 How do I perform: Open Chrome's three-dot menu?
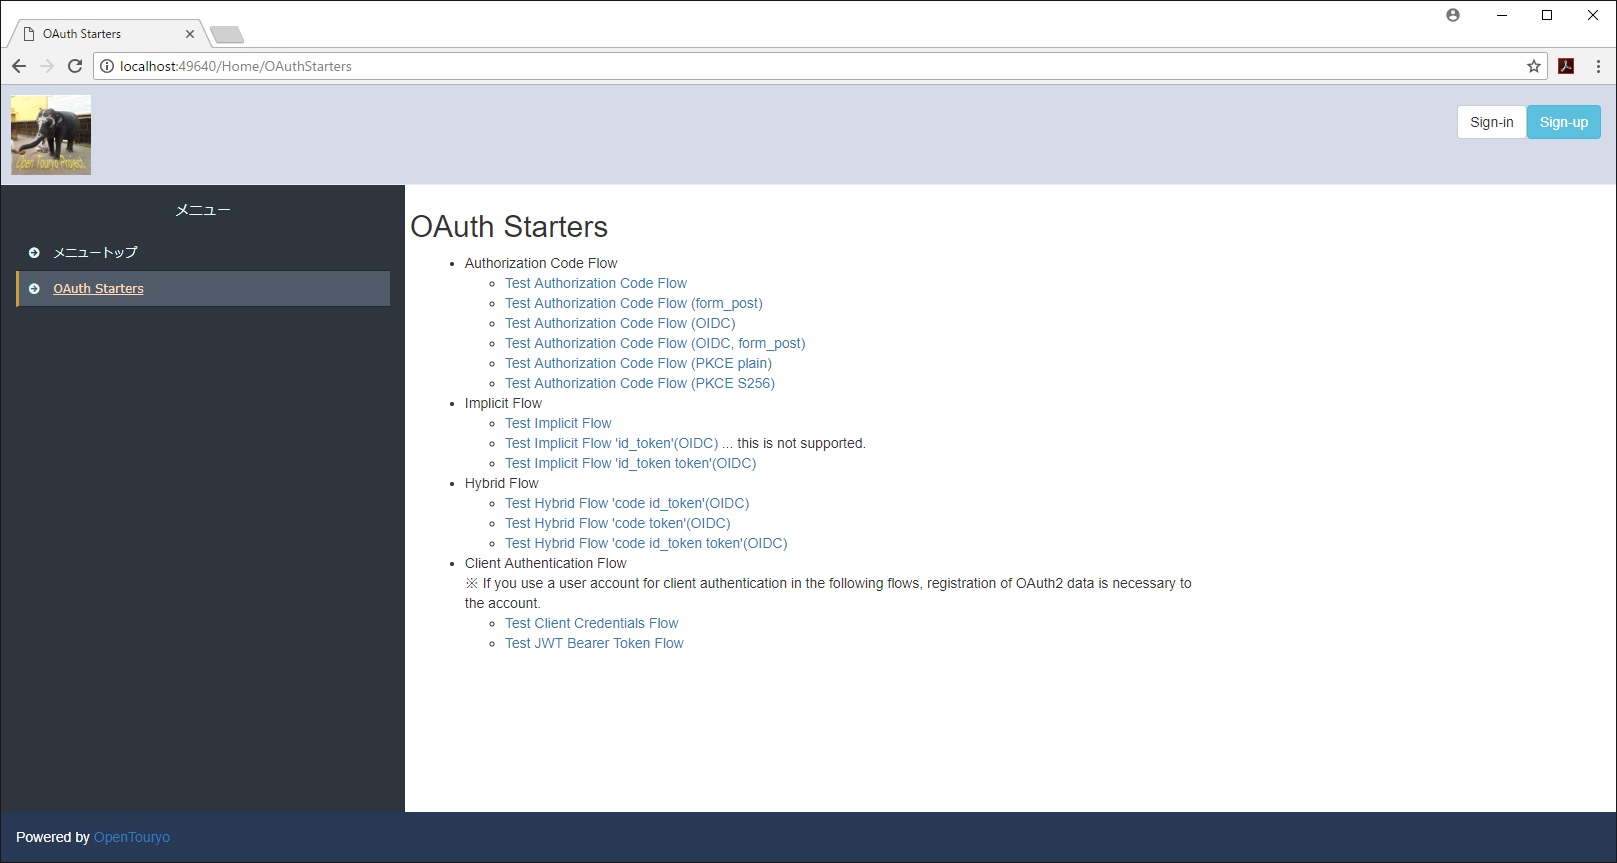pyautogui.click(x=1598, y=66)
